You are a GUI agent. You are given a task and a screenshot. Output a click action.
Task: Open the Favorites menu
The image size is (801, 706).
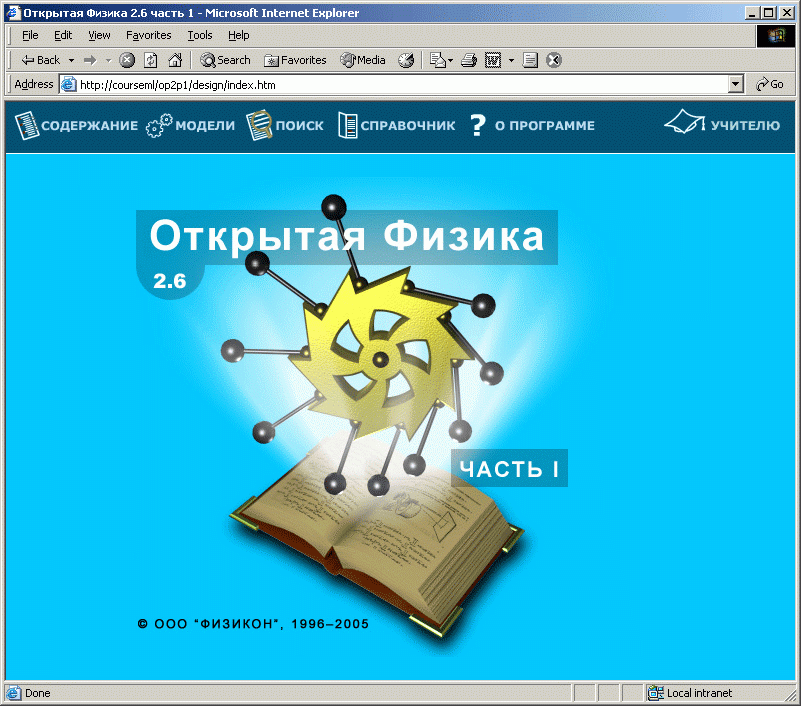coord(148,35)
